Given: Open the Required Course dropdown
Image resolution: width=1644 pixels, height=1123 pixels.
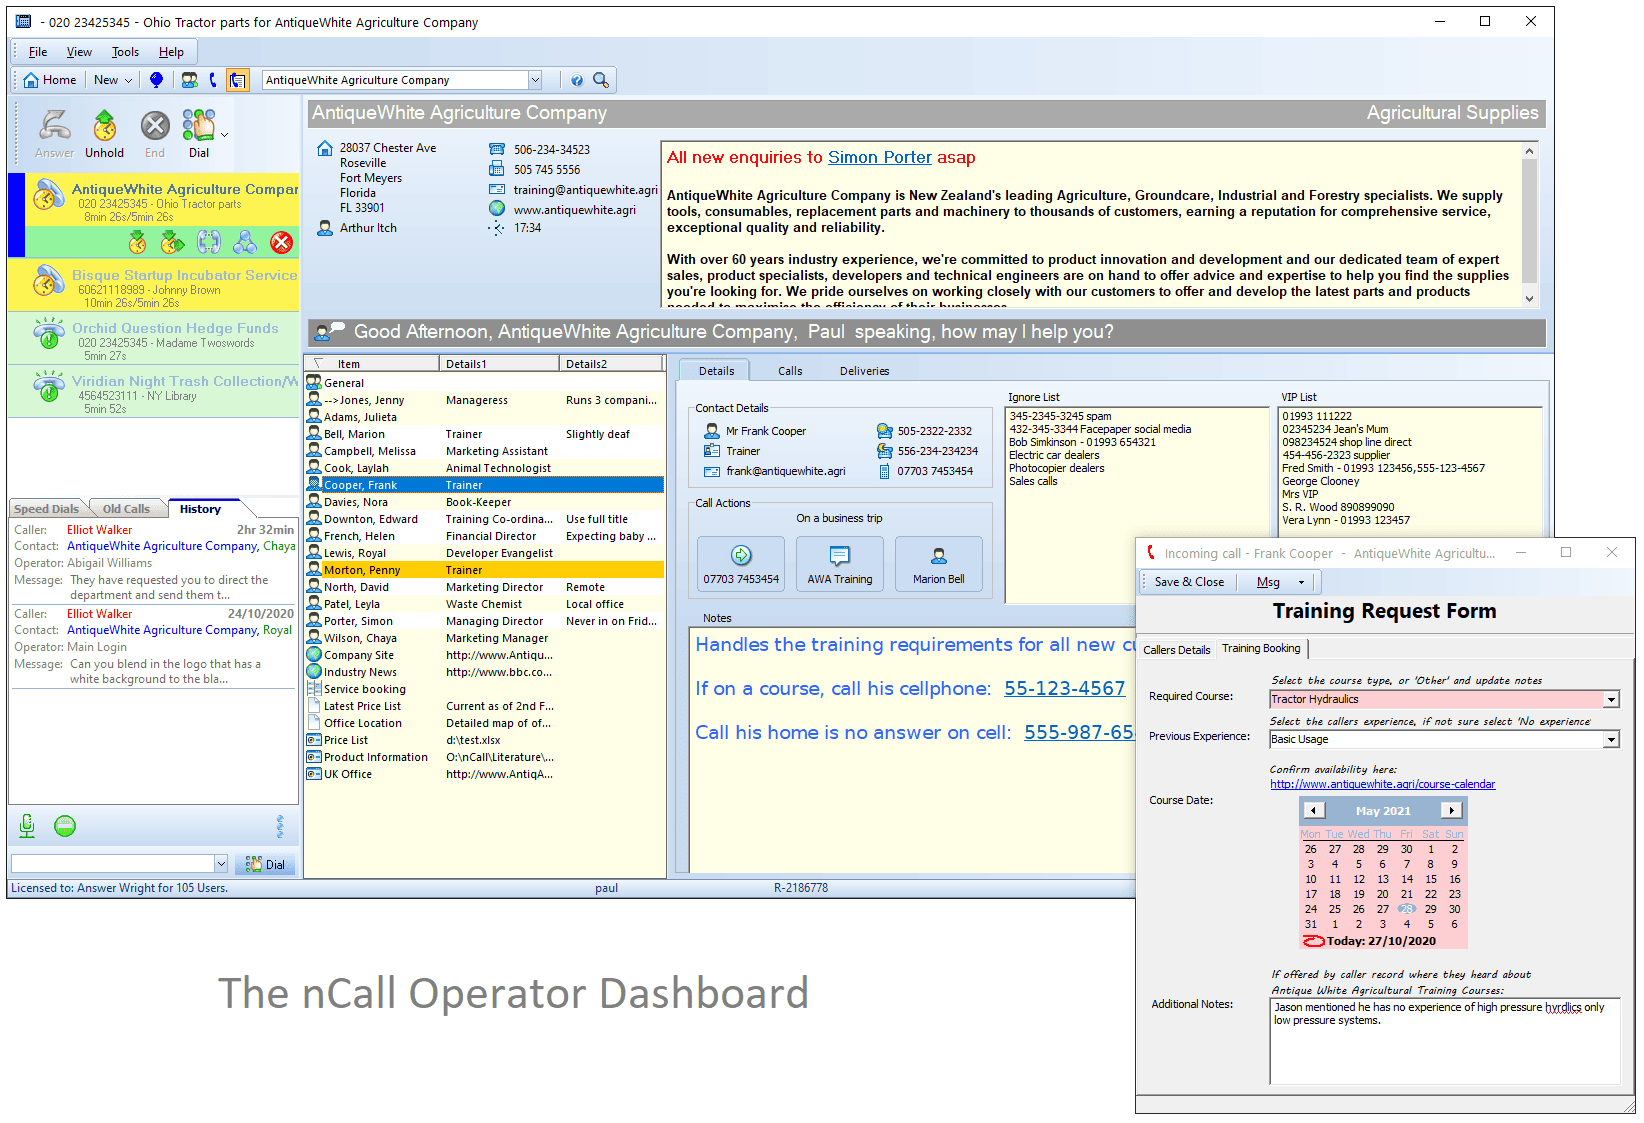Looking at the screenshot, I should (x=1611, y=700).
